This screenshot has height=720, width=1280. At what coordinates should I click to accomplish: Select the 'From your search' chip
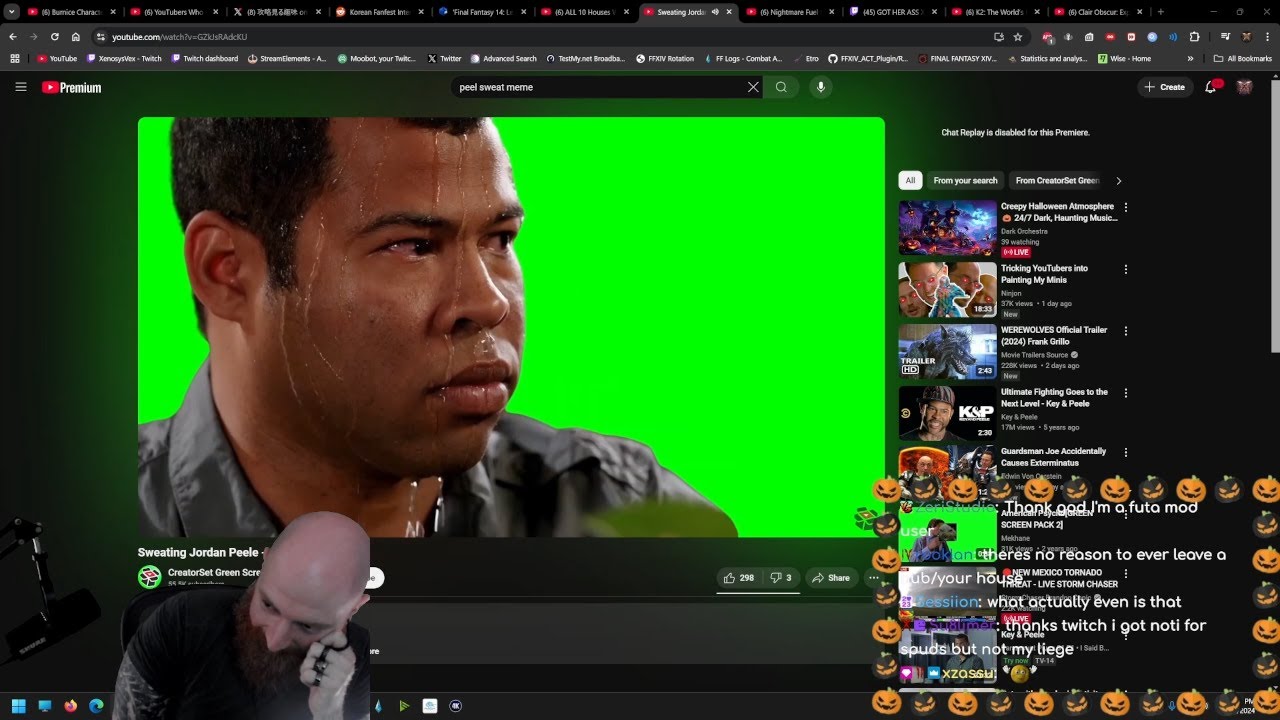[x=965, y=181]
